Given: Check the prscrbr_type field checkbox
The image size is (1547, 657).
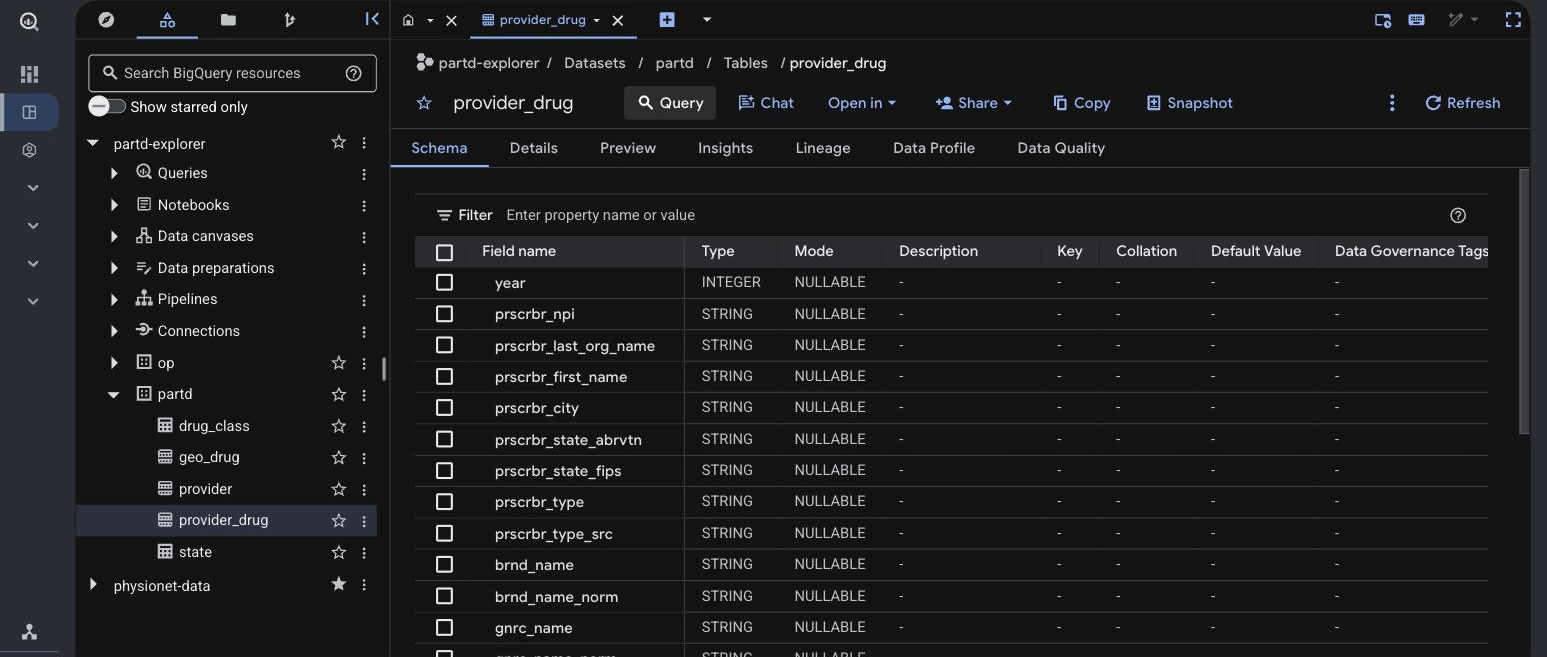Looking at the screenshot, I should point(445,502).
